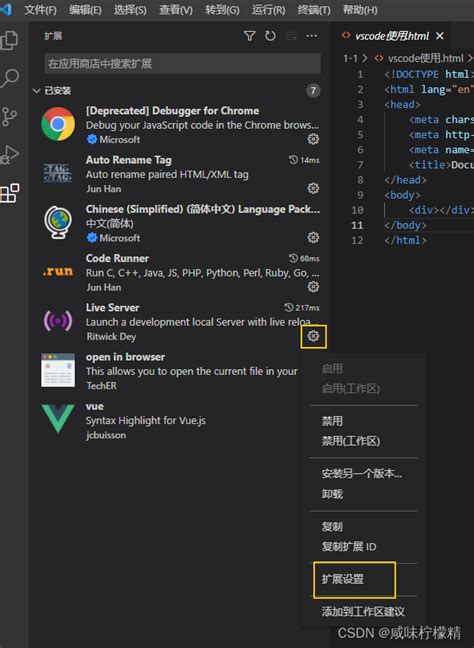Select the Extensions view icon
This screenshot has height=648, width=474.
(9, 193)
